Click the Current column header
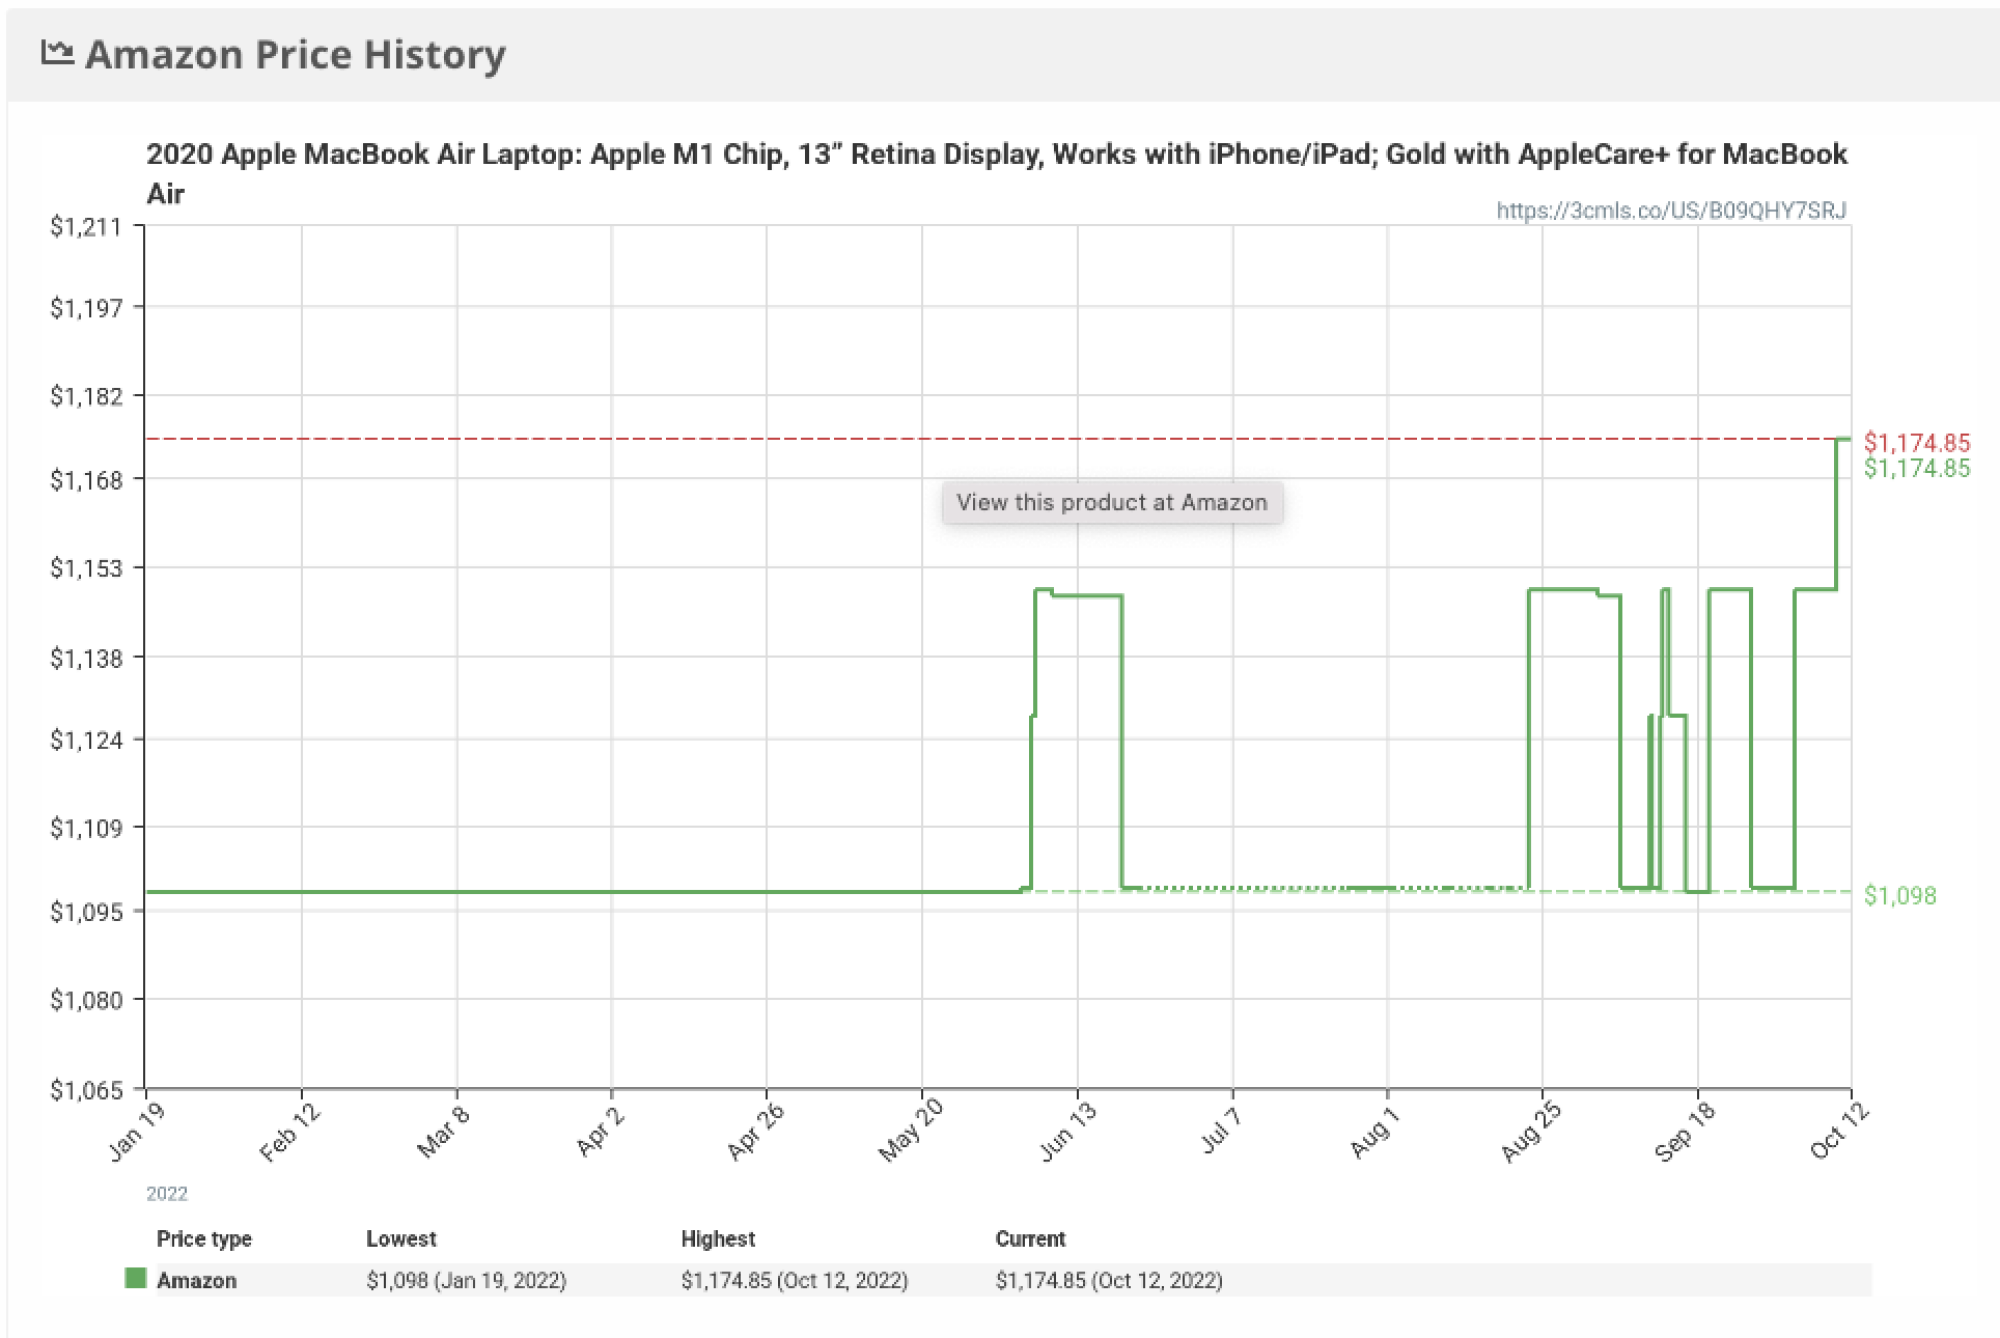This screenshot has width=2000, height=1338. click(x=1030, y=1238)
